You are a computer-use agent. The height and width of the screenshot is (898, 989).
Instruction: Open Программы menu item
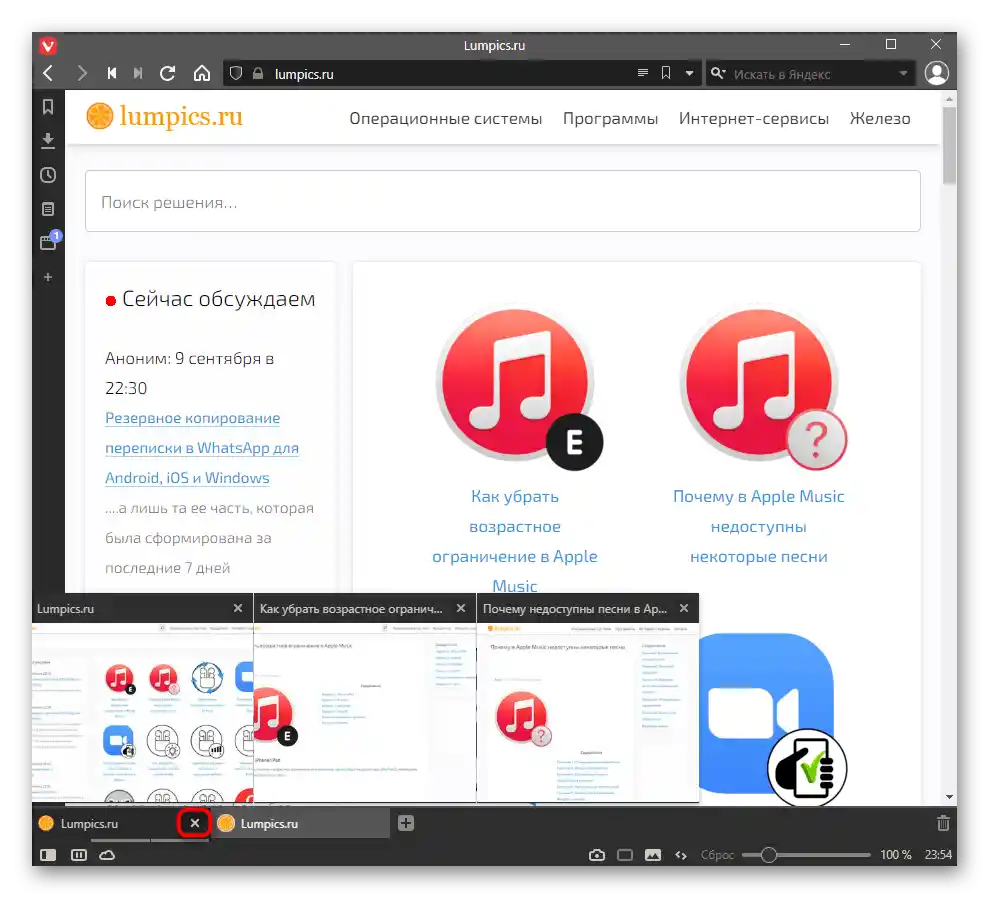610,119
